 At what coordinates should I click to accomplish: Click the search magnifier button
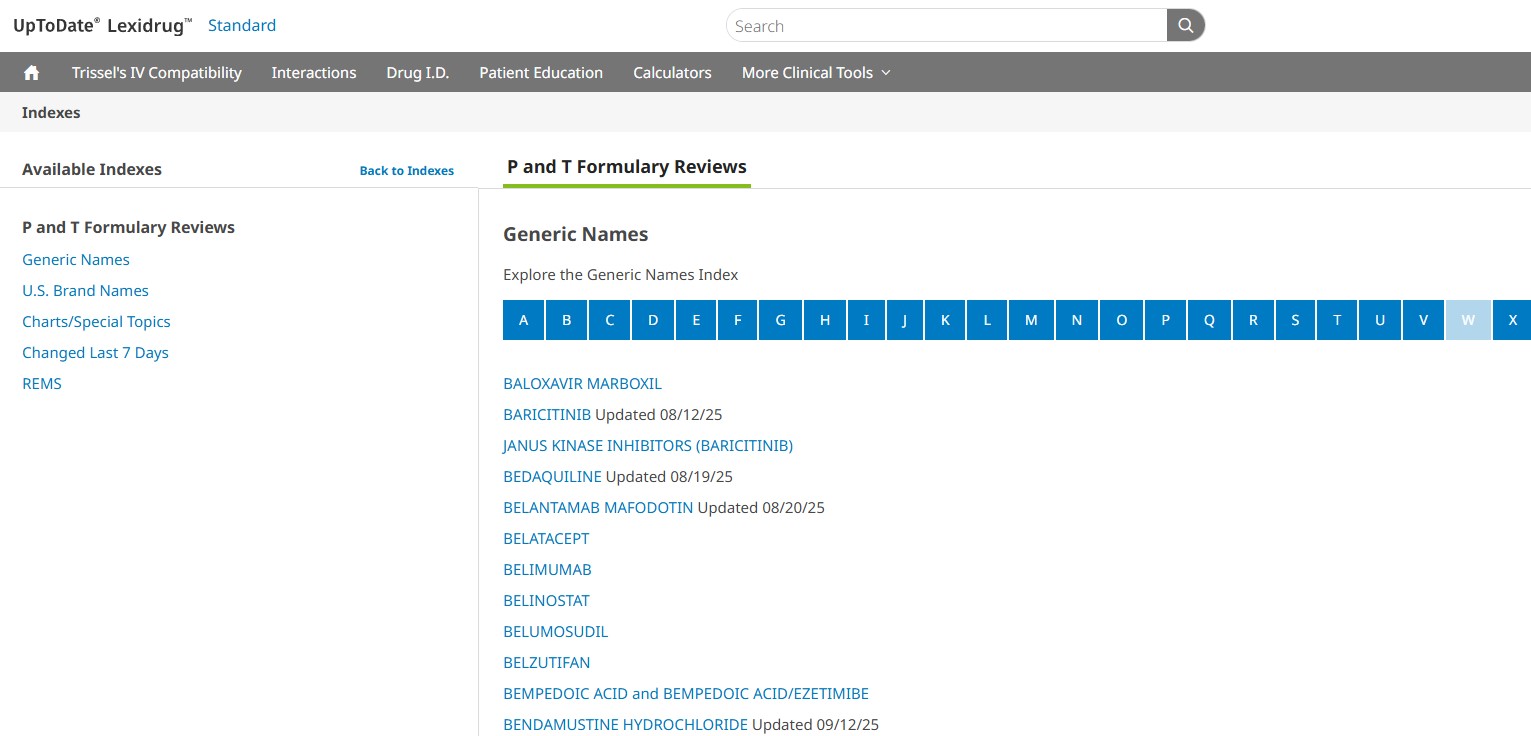1185,26
